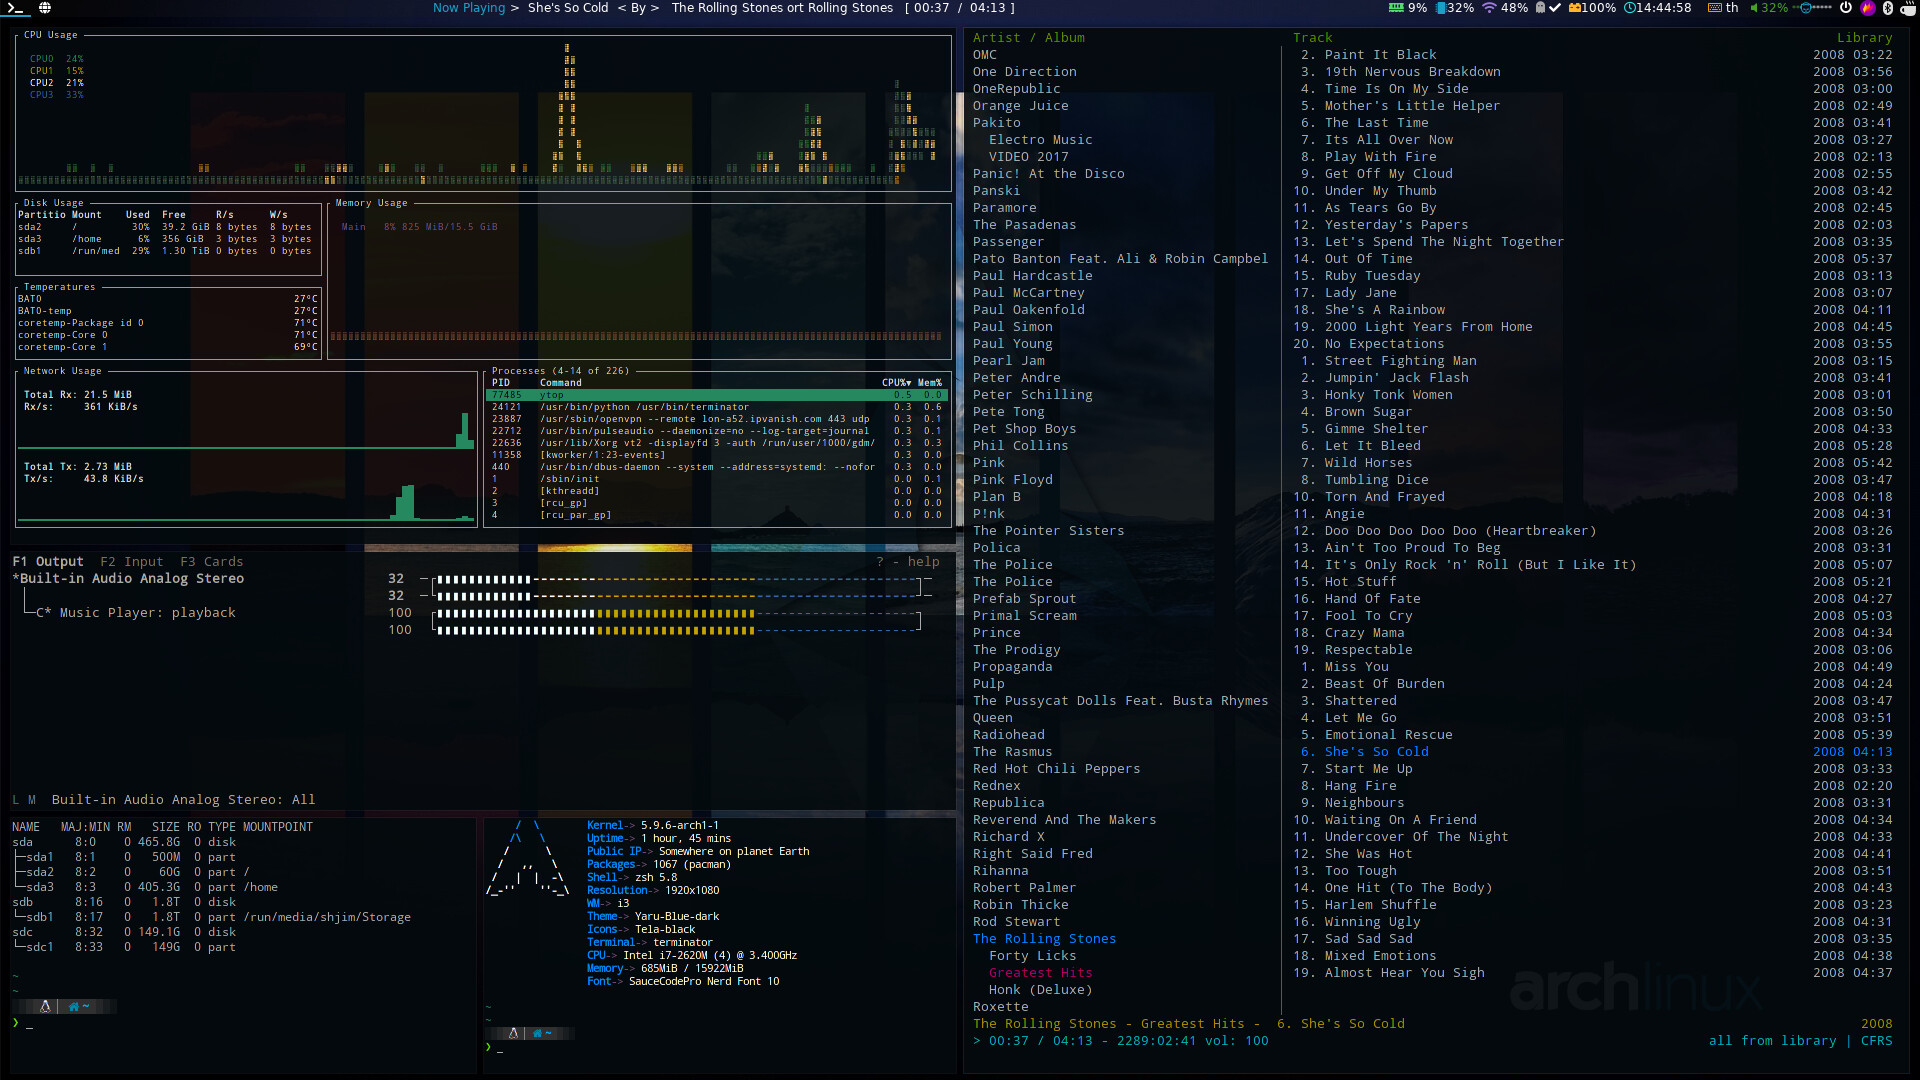
Task: Click the flame tray icon
Action: click(1868, 8)
